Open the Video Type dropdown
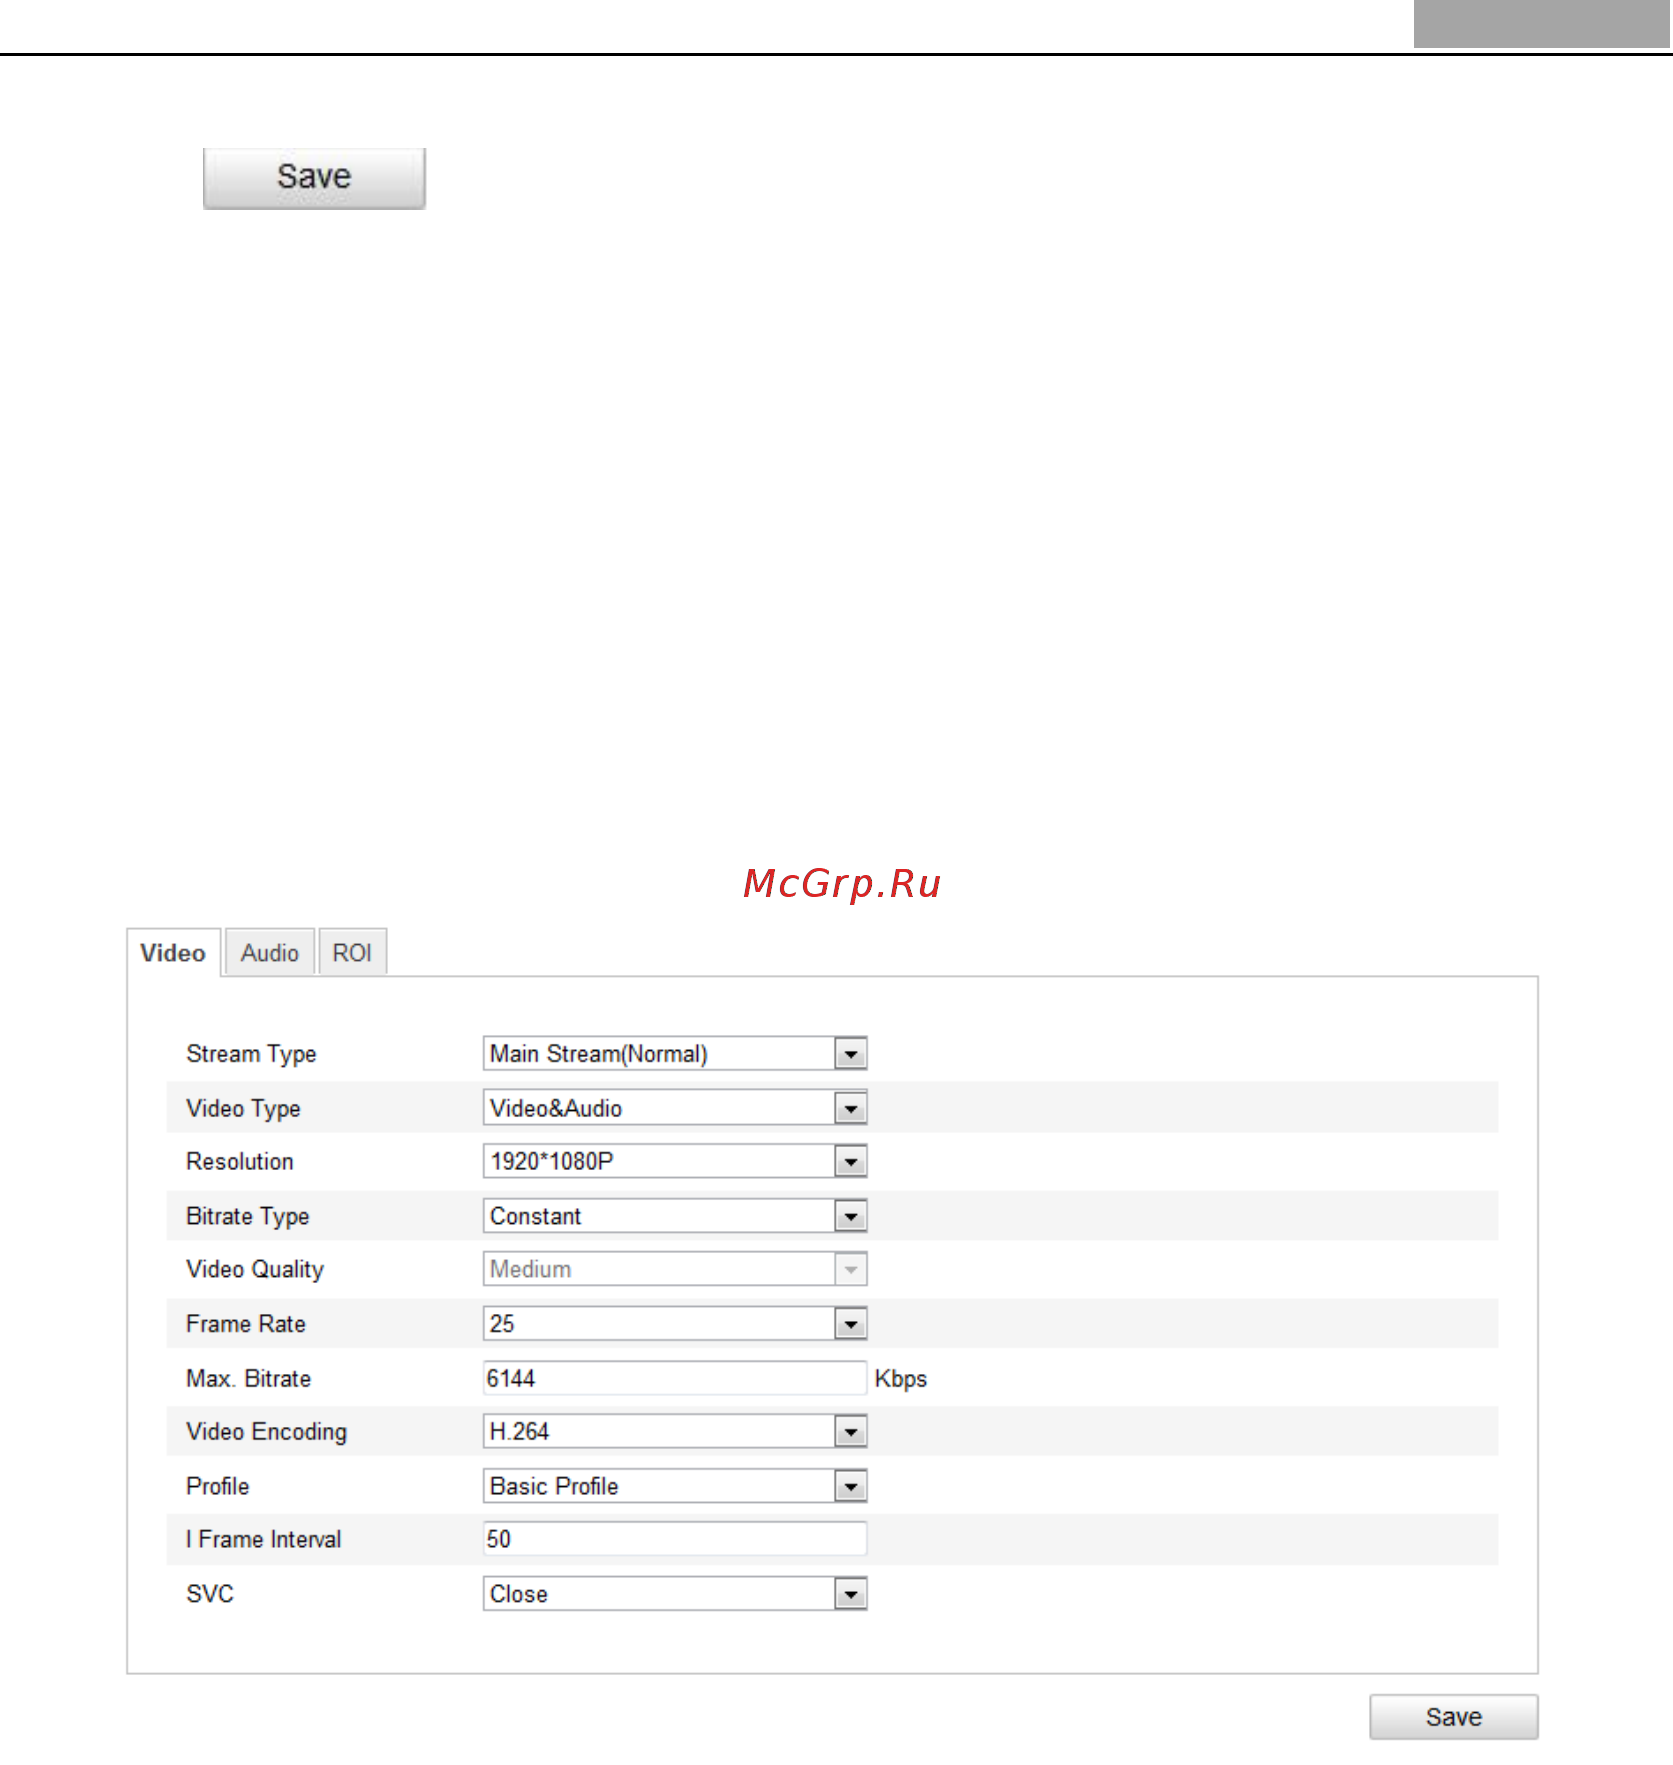The width and height of the screenshot is (1673, 1765). tap(675, 1107)
